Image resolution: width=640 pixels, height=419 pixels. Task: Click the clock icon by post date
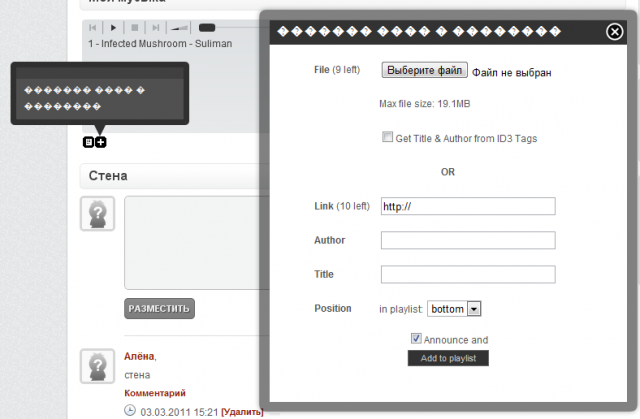[130, 410]
